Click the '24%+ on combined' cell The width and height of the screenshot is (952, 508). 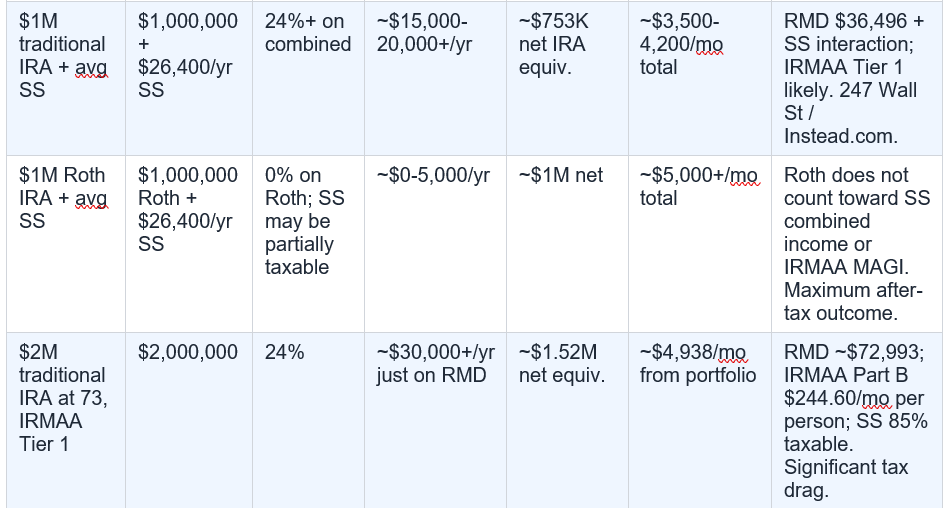click(308, 78)
